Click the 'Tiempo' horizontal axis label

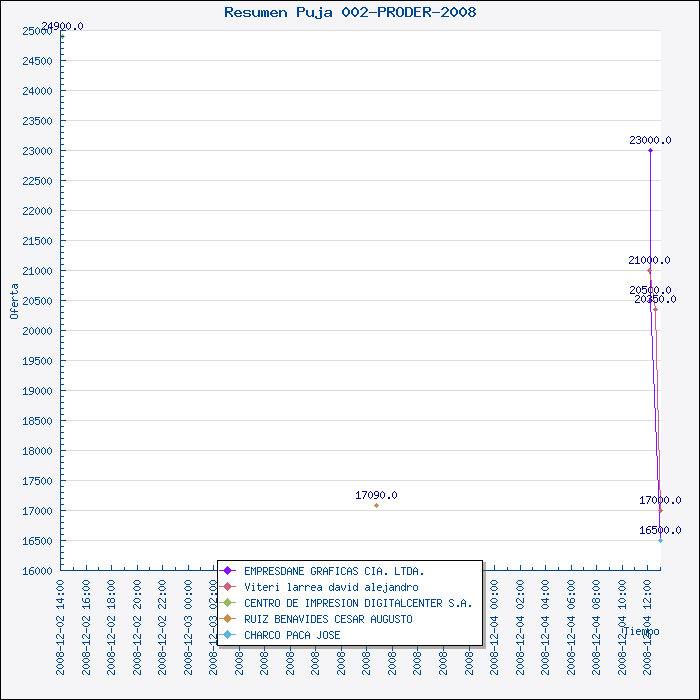pyautogui.click(x=640, y=631)
